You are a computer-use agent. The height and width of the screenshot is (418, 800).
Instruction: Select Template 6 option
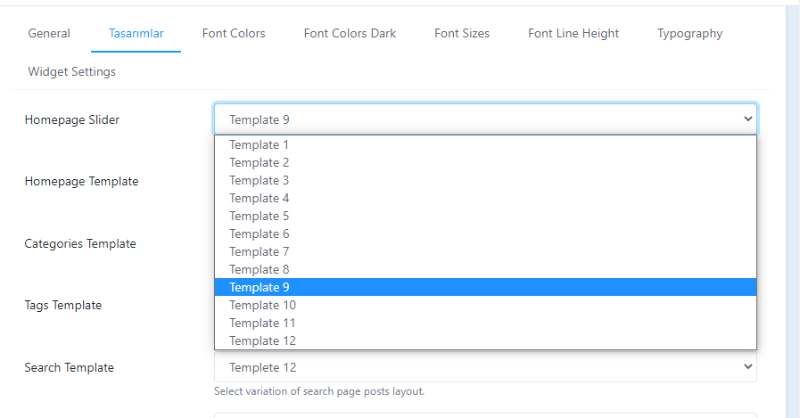[485, 234]
